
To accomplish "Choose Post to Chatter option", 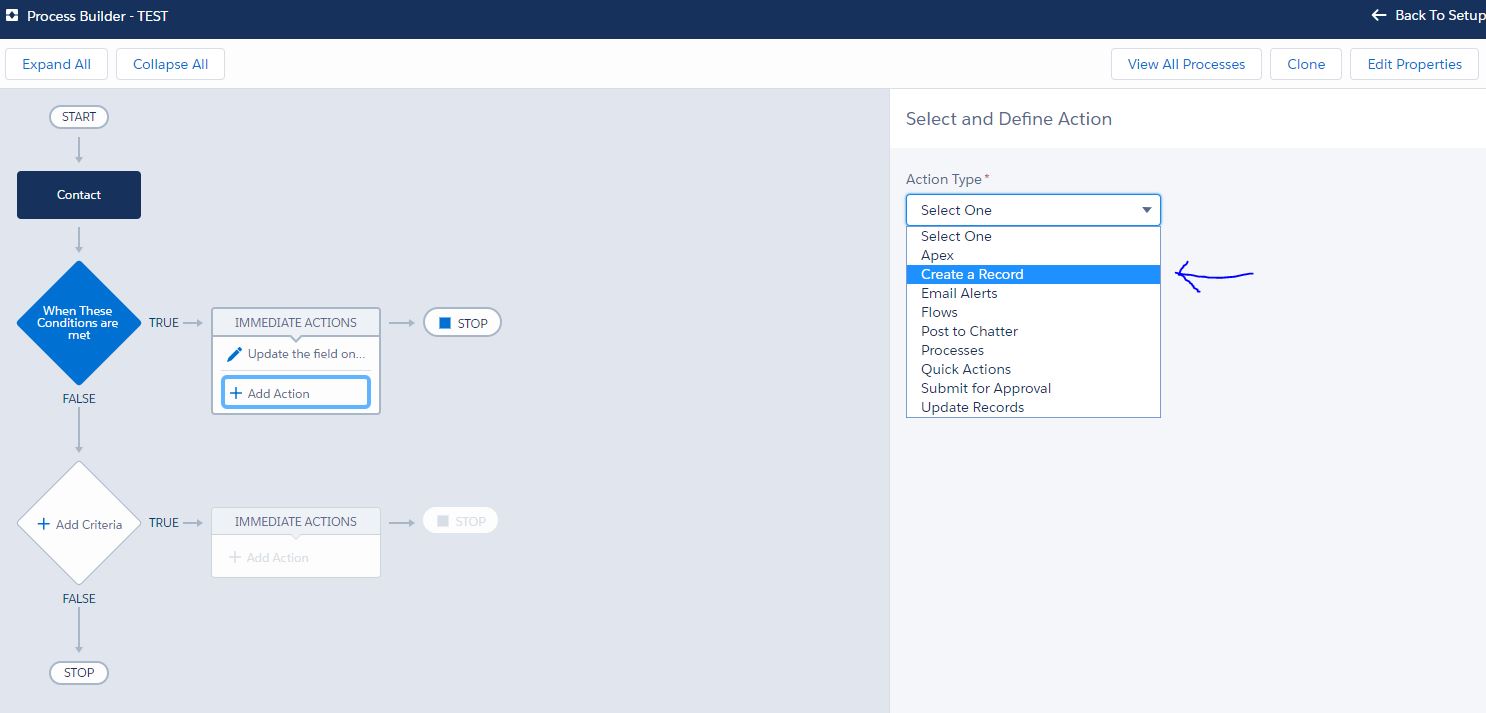I will pyautogui.click(x=969, y=331).
